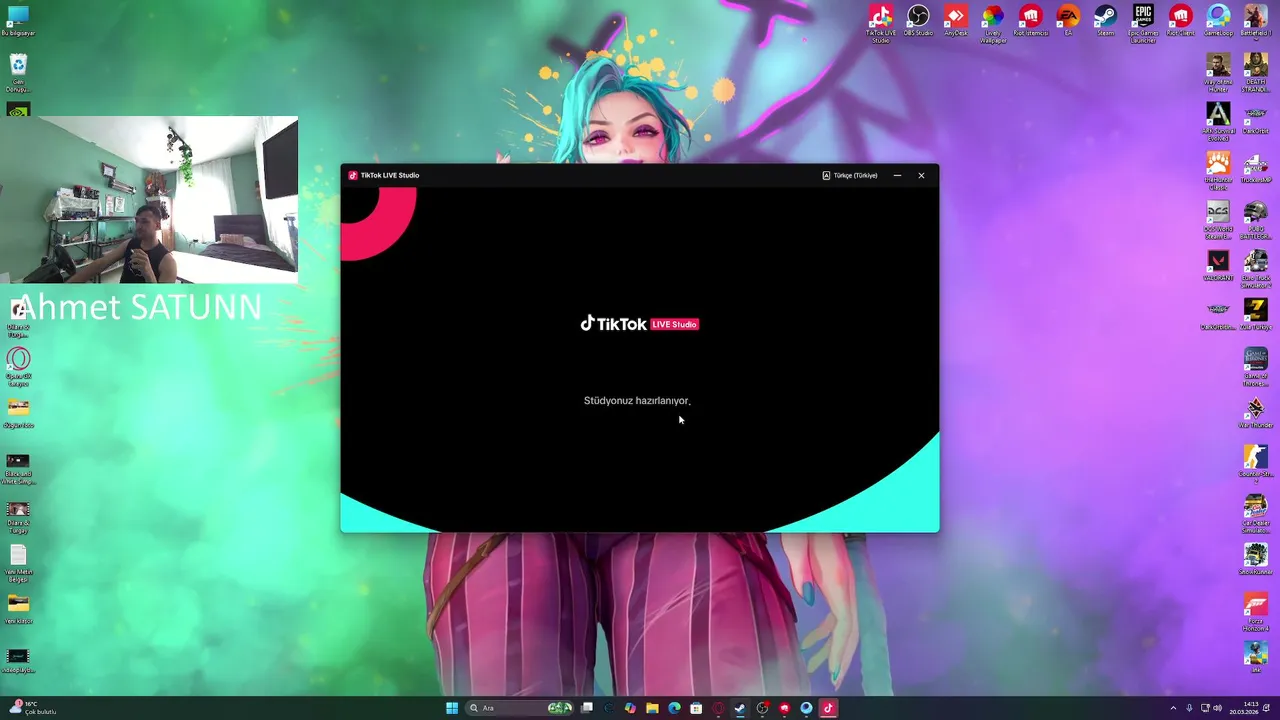
Task: Select the Bu bilgisayar desktop icon
Action: 18,20
